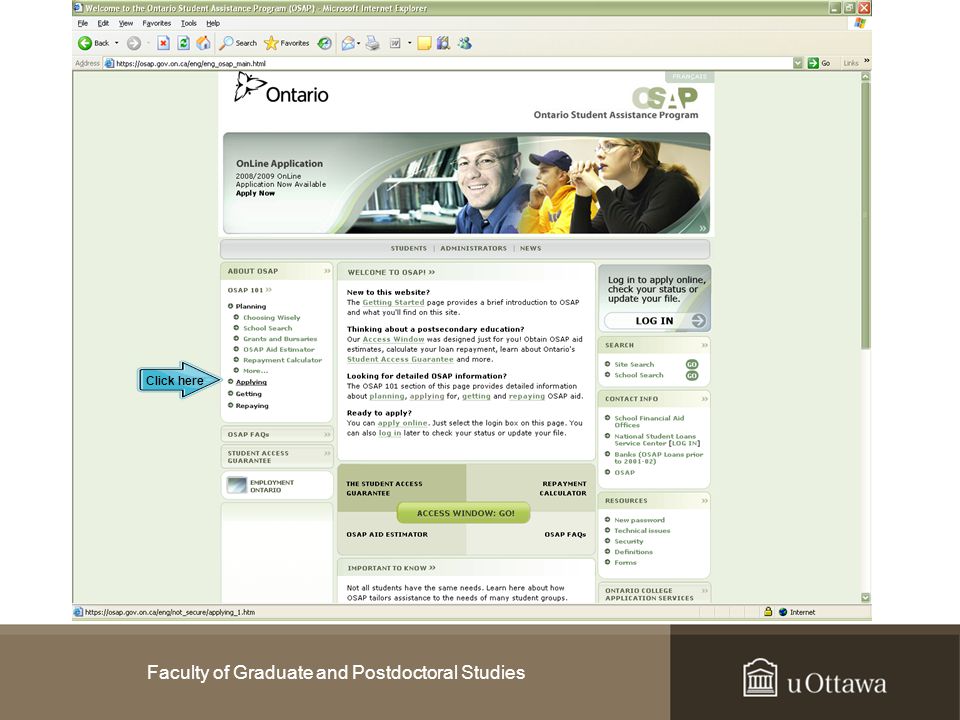This screenshot has height=720, width=960.
Task: Open the New password resource link
Action: [639, 520]
